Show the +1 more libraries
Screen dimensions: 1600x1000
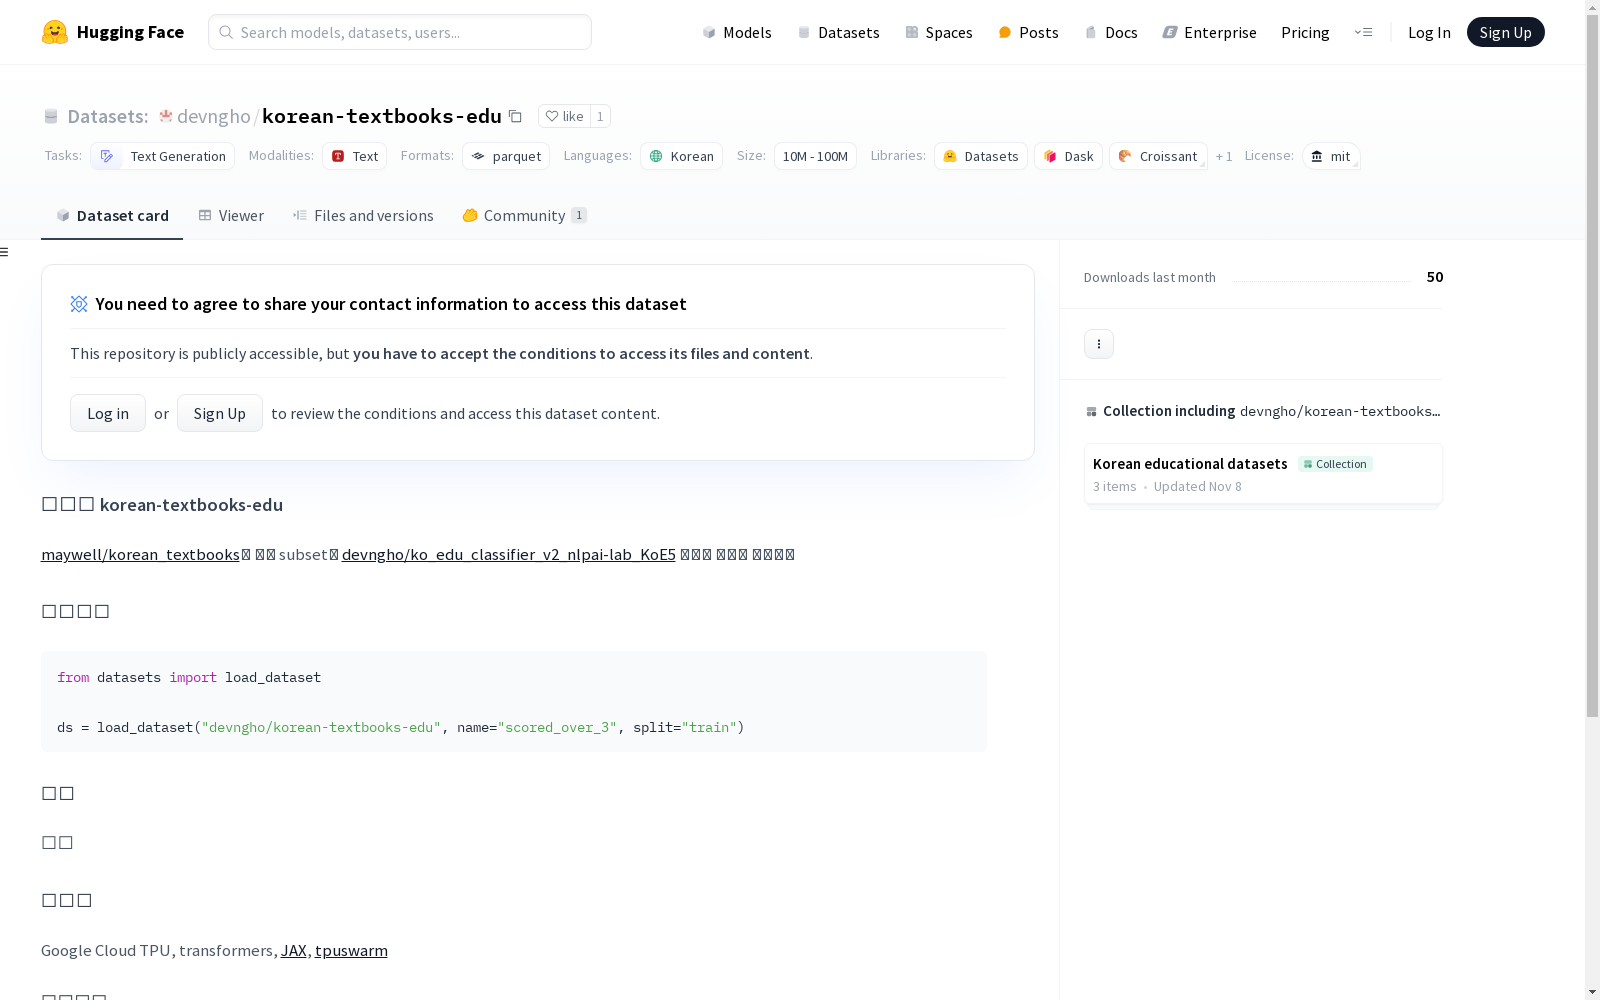tap(1224, 156)
